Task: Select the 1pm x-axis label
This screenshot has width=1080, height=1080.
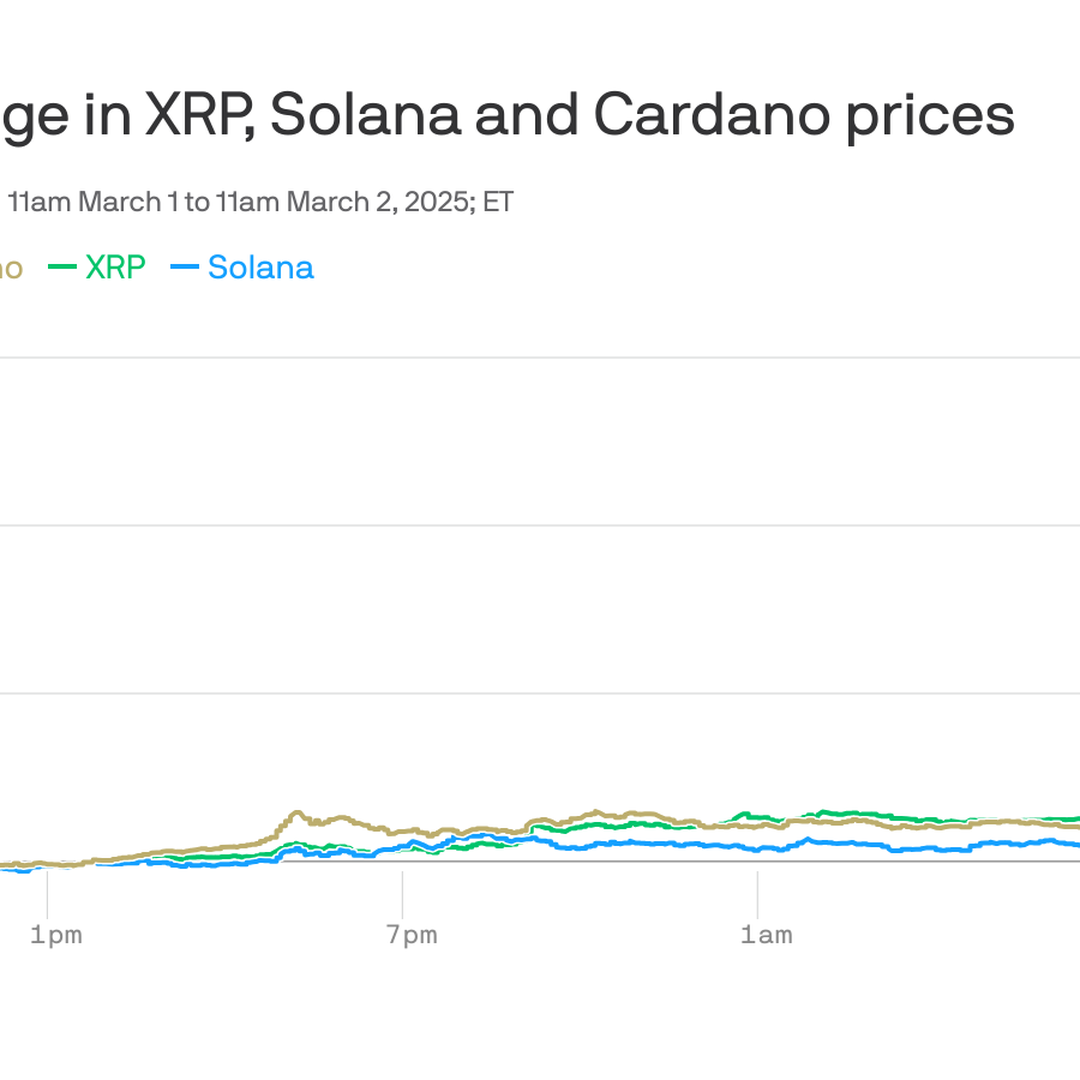Action: (x=55, y=935)
